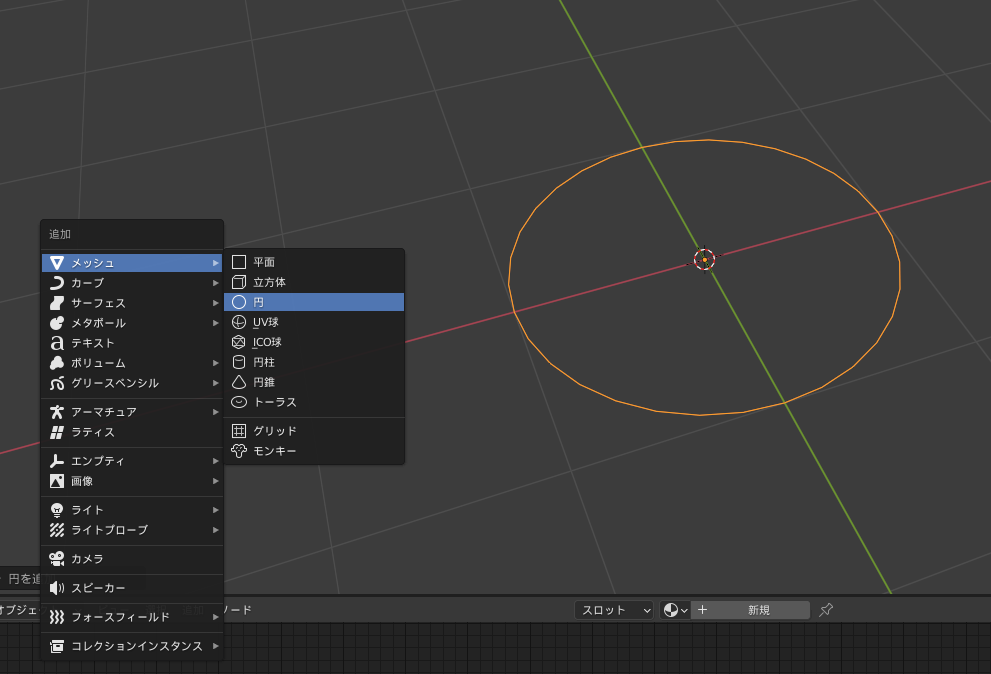Add a テキスト (Text) object

131,343
